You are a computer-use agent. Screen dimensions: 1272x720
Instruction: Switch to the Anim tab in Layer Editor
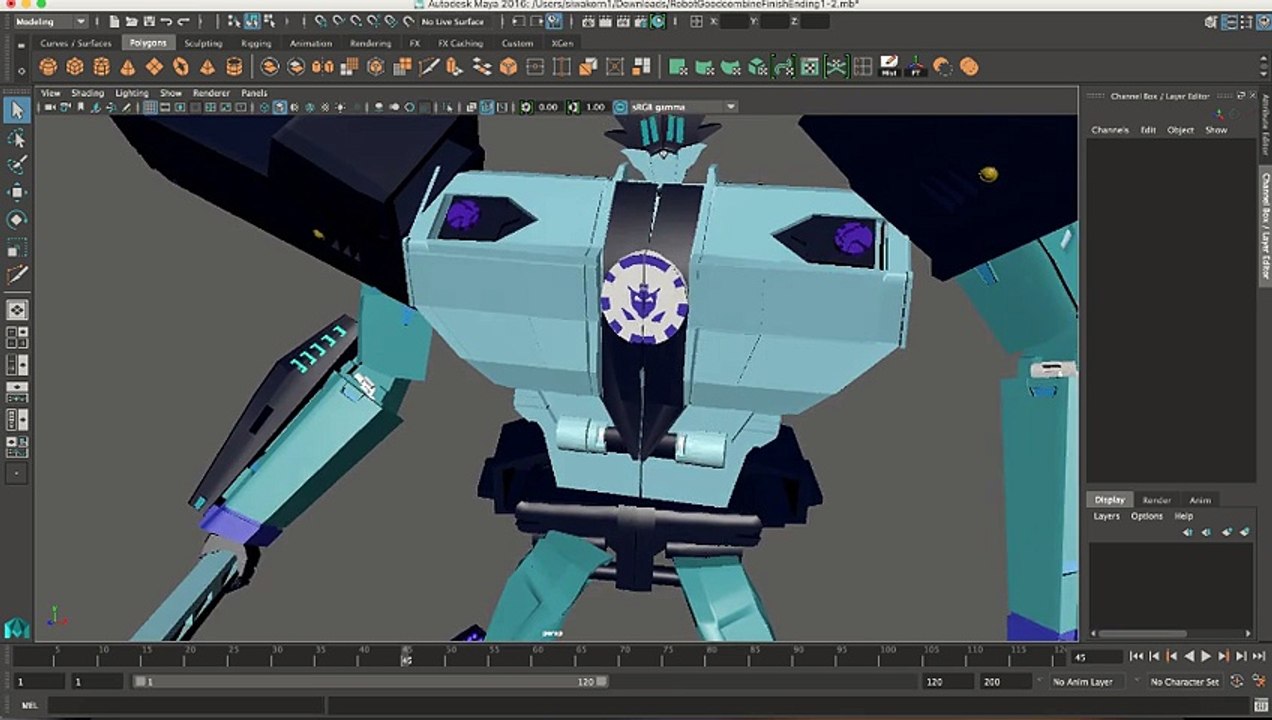click(x=1200, y=500)
